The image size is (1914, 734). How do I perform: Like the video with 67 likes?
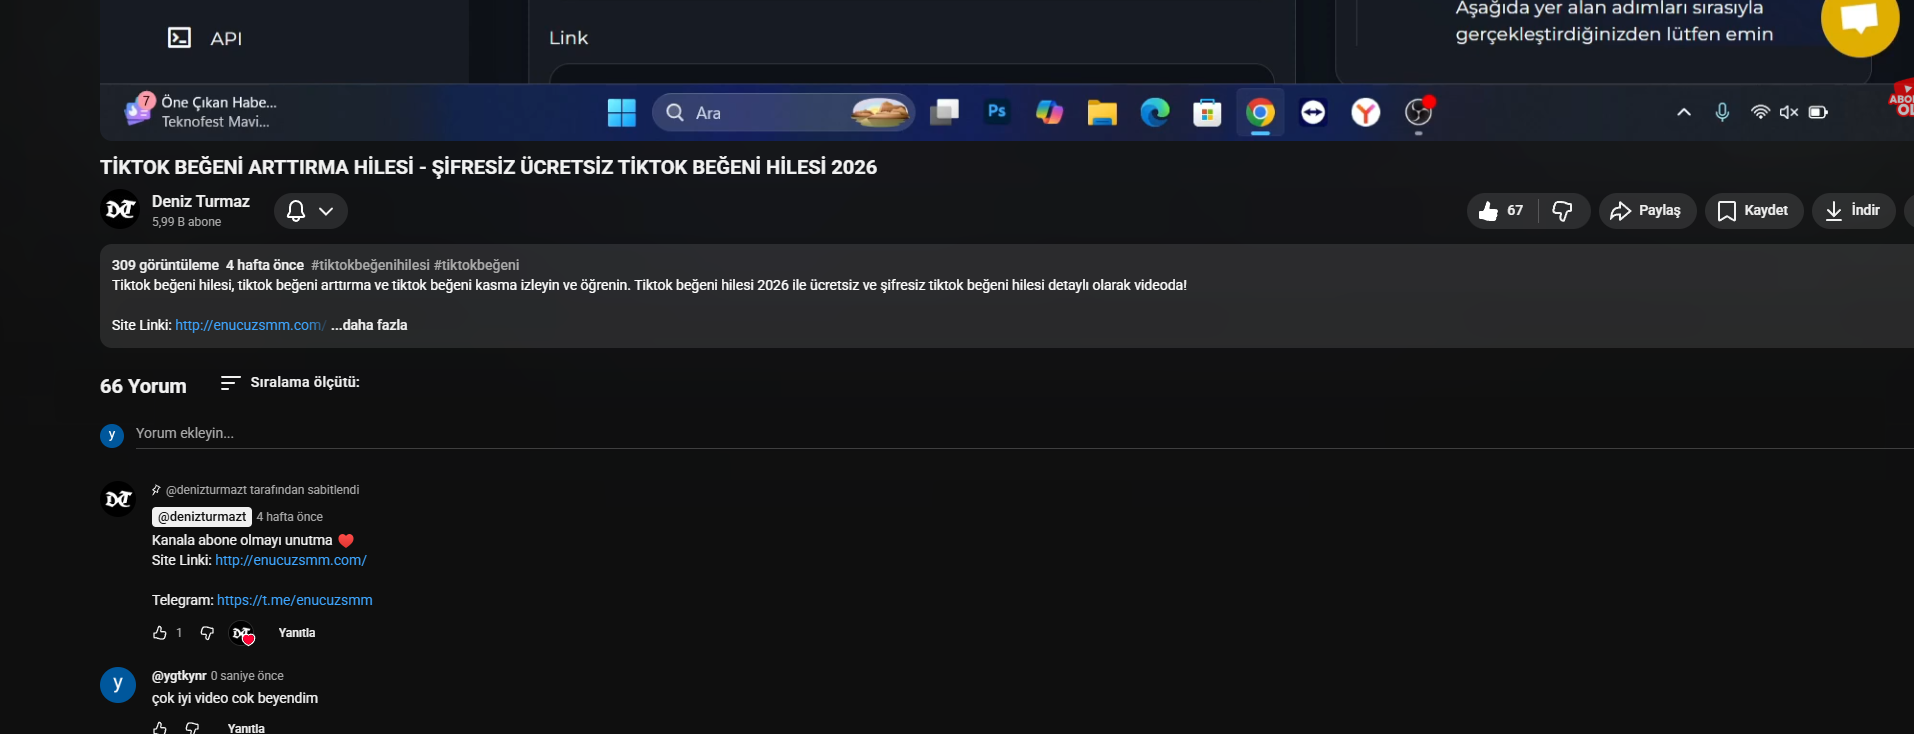1502,211
